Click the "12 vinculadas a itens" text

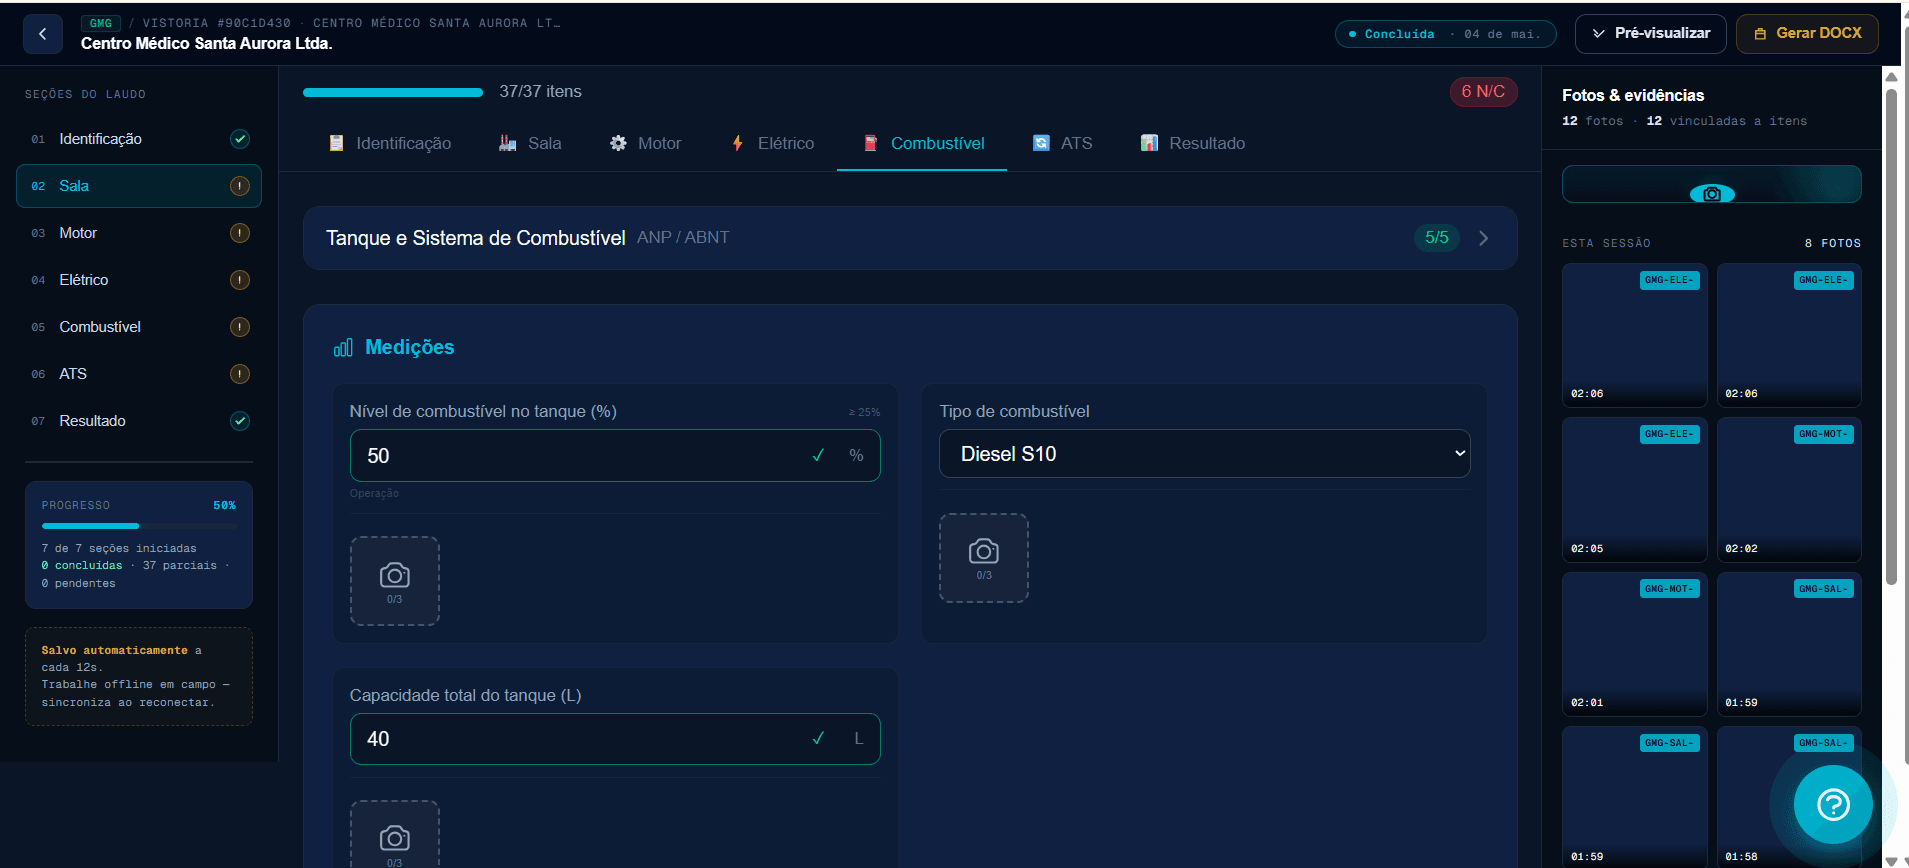tap(1727, 121)
